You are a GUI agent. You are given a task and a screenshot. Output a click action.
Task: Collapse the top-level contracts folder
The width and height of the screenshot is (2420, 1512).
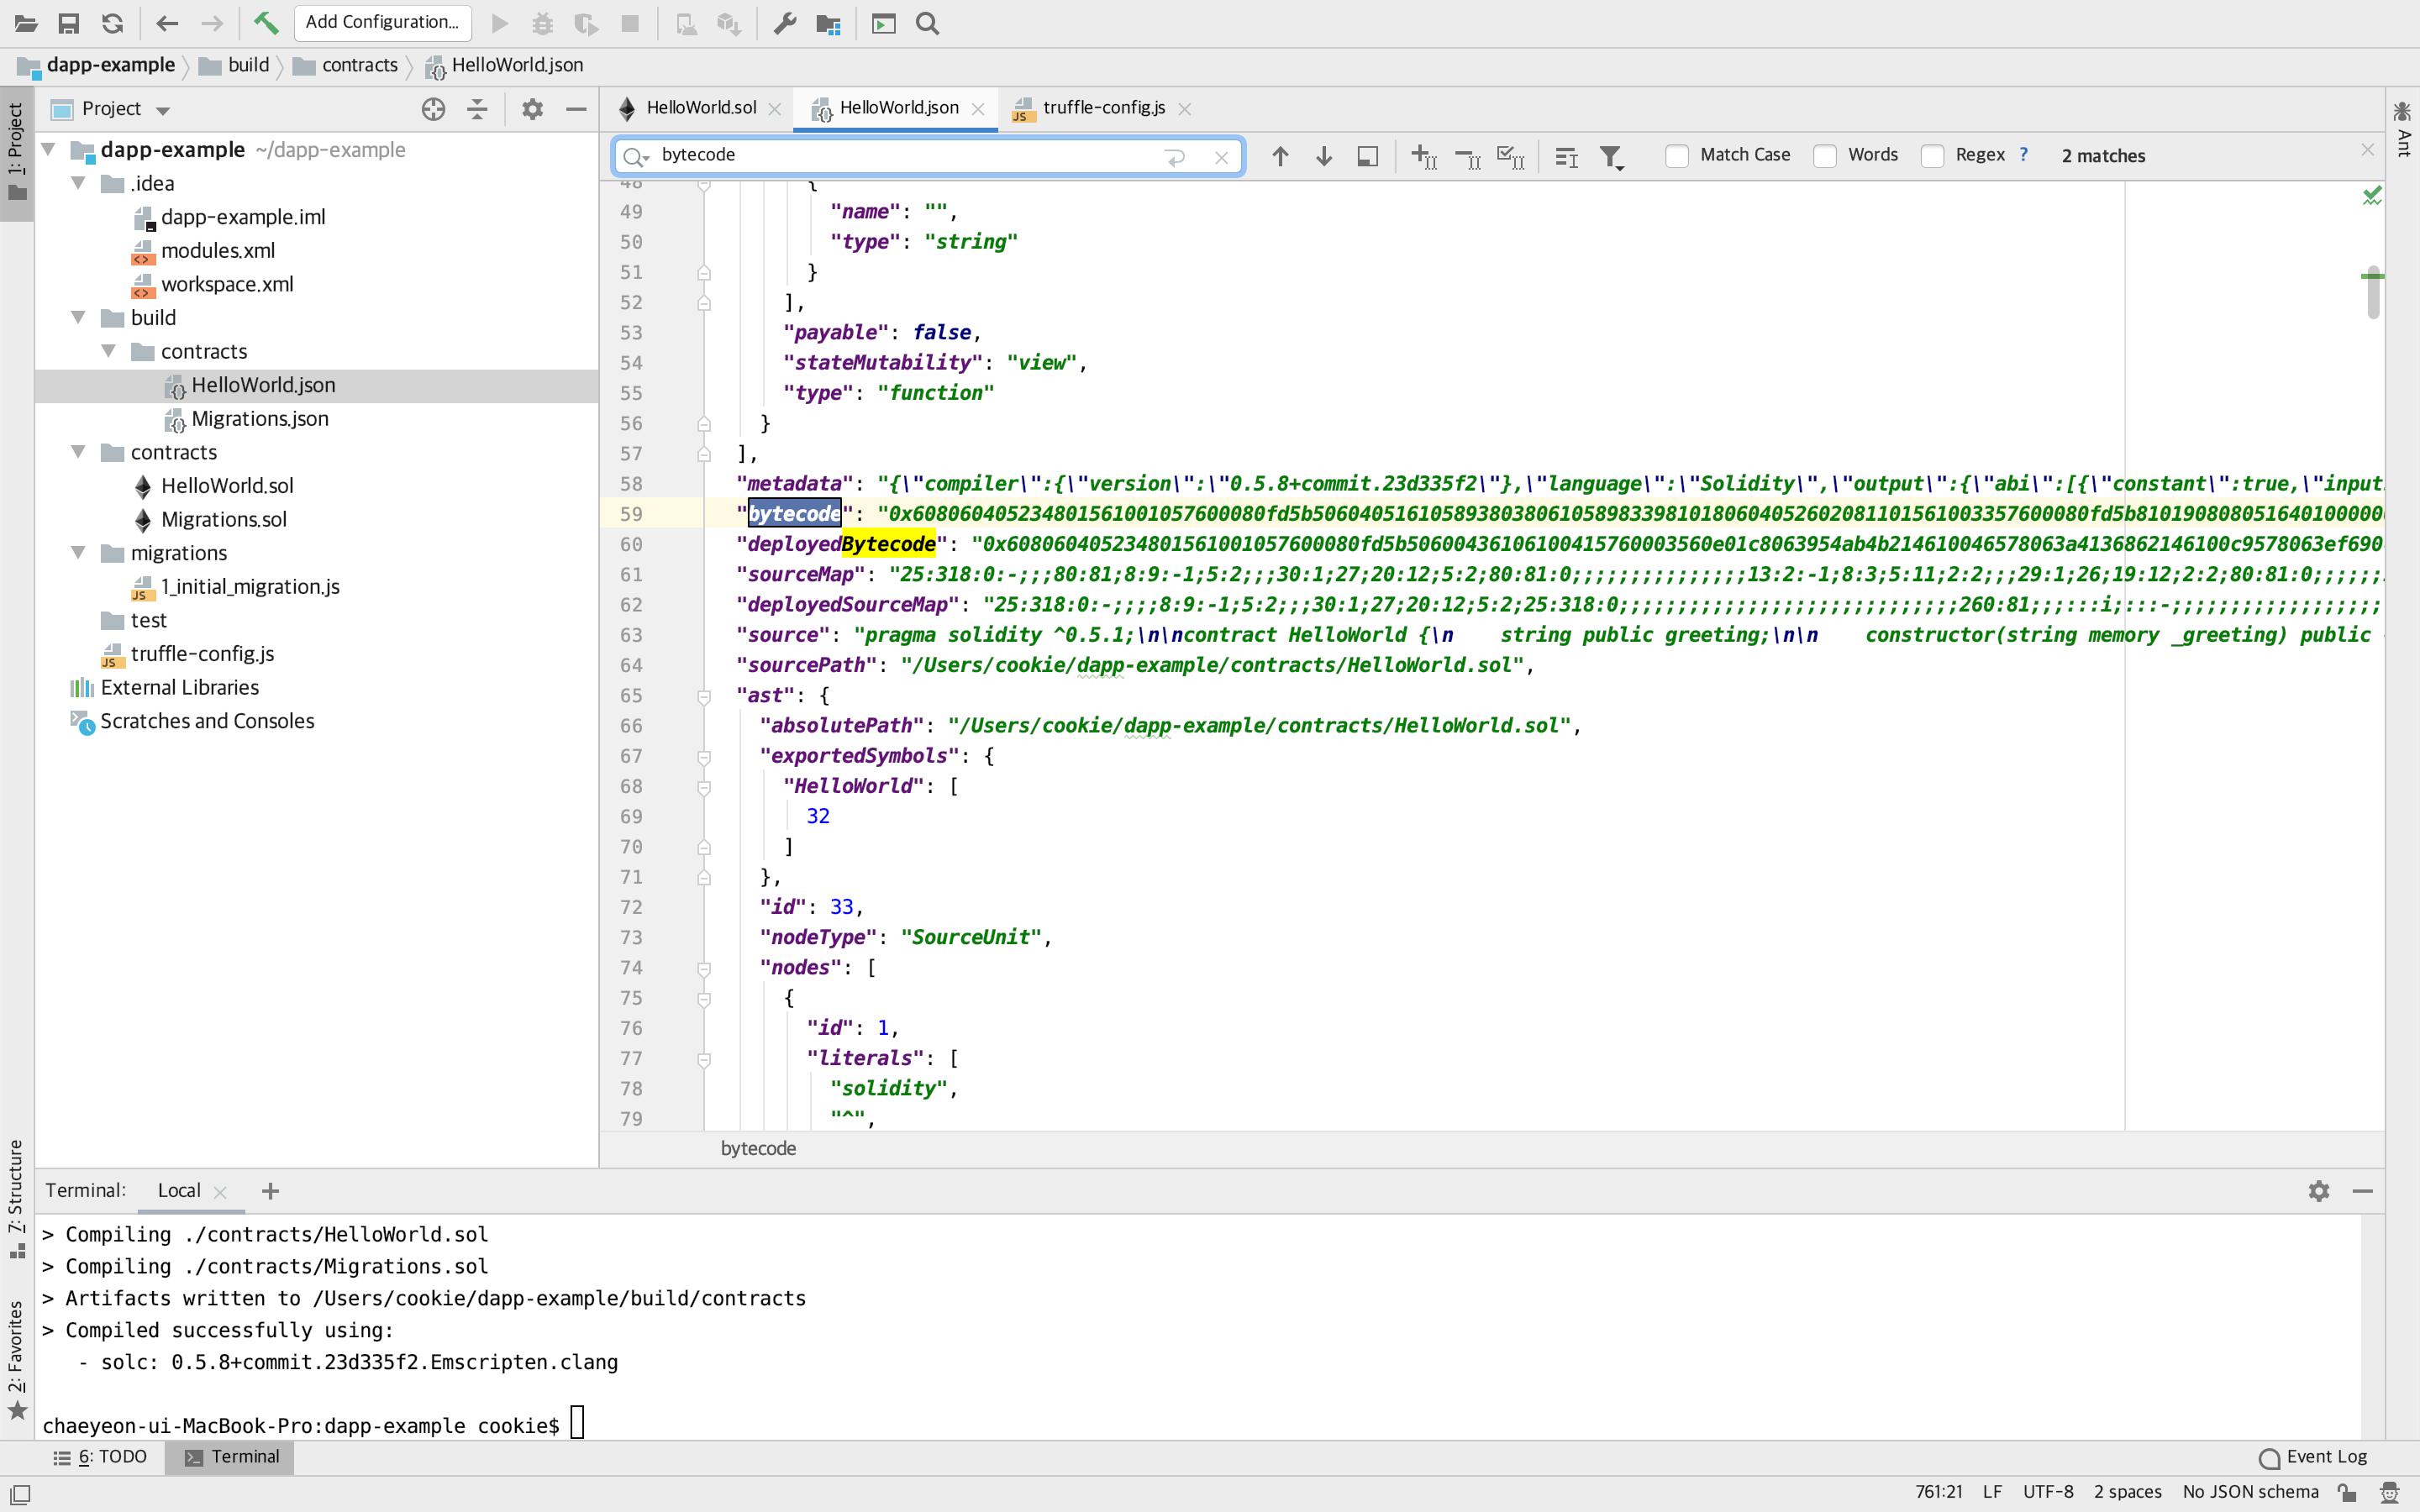78,452
